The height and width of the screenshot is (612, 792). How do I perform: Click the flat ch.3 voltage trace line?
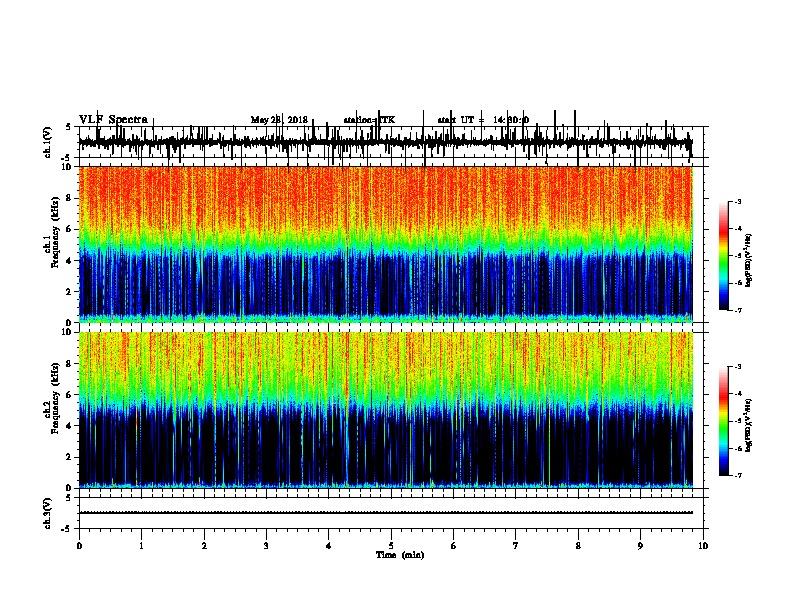coord(386,513)
